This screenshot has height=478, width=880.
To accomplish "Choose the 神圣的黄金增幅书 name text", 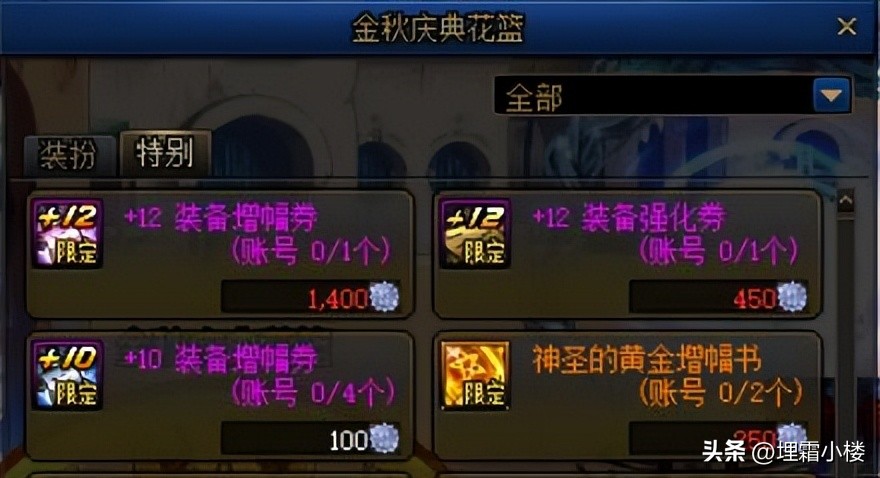I will (647, 360).
